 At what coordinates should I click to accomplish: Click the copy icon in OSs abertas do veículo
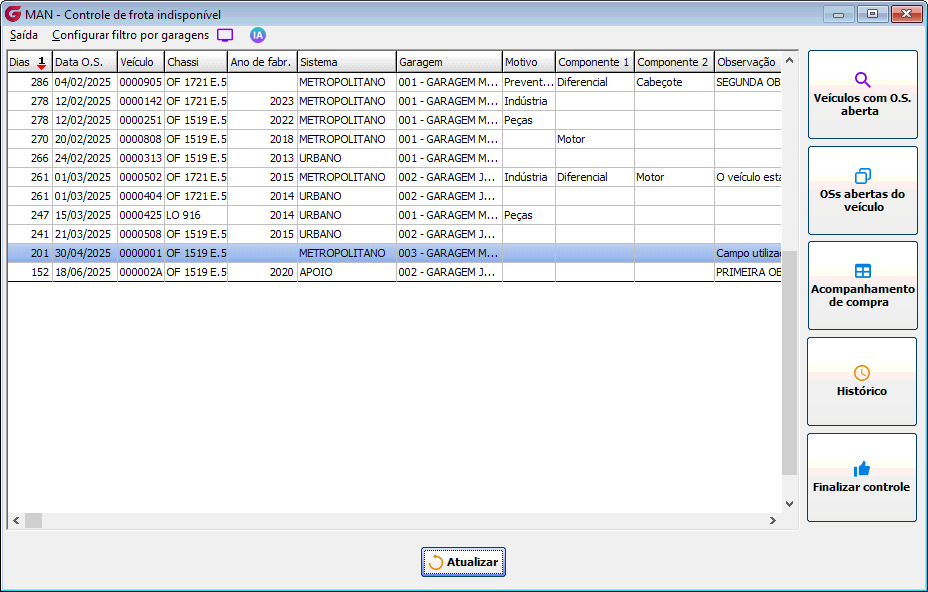point(862,176)
